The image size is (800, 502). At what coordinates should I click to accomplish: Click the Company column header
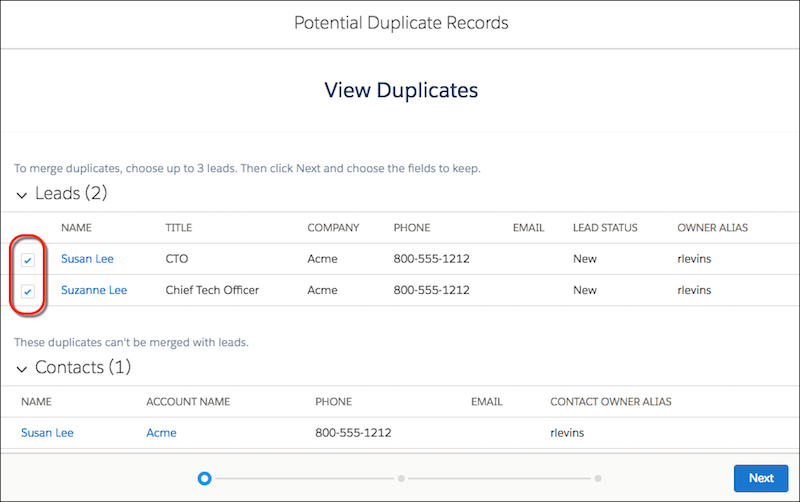[x=333, y=228]
